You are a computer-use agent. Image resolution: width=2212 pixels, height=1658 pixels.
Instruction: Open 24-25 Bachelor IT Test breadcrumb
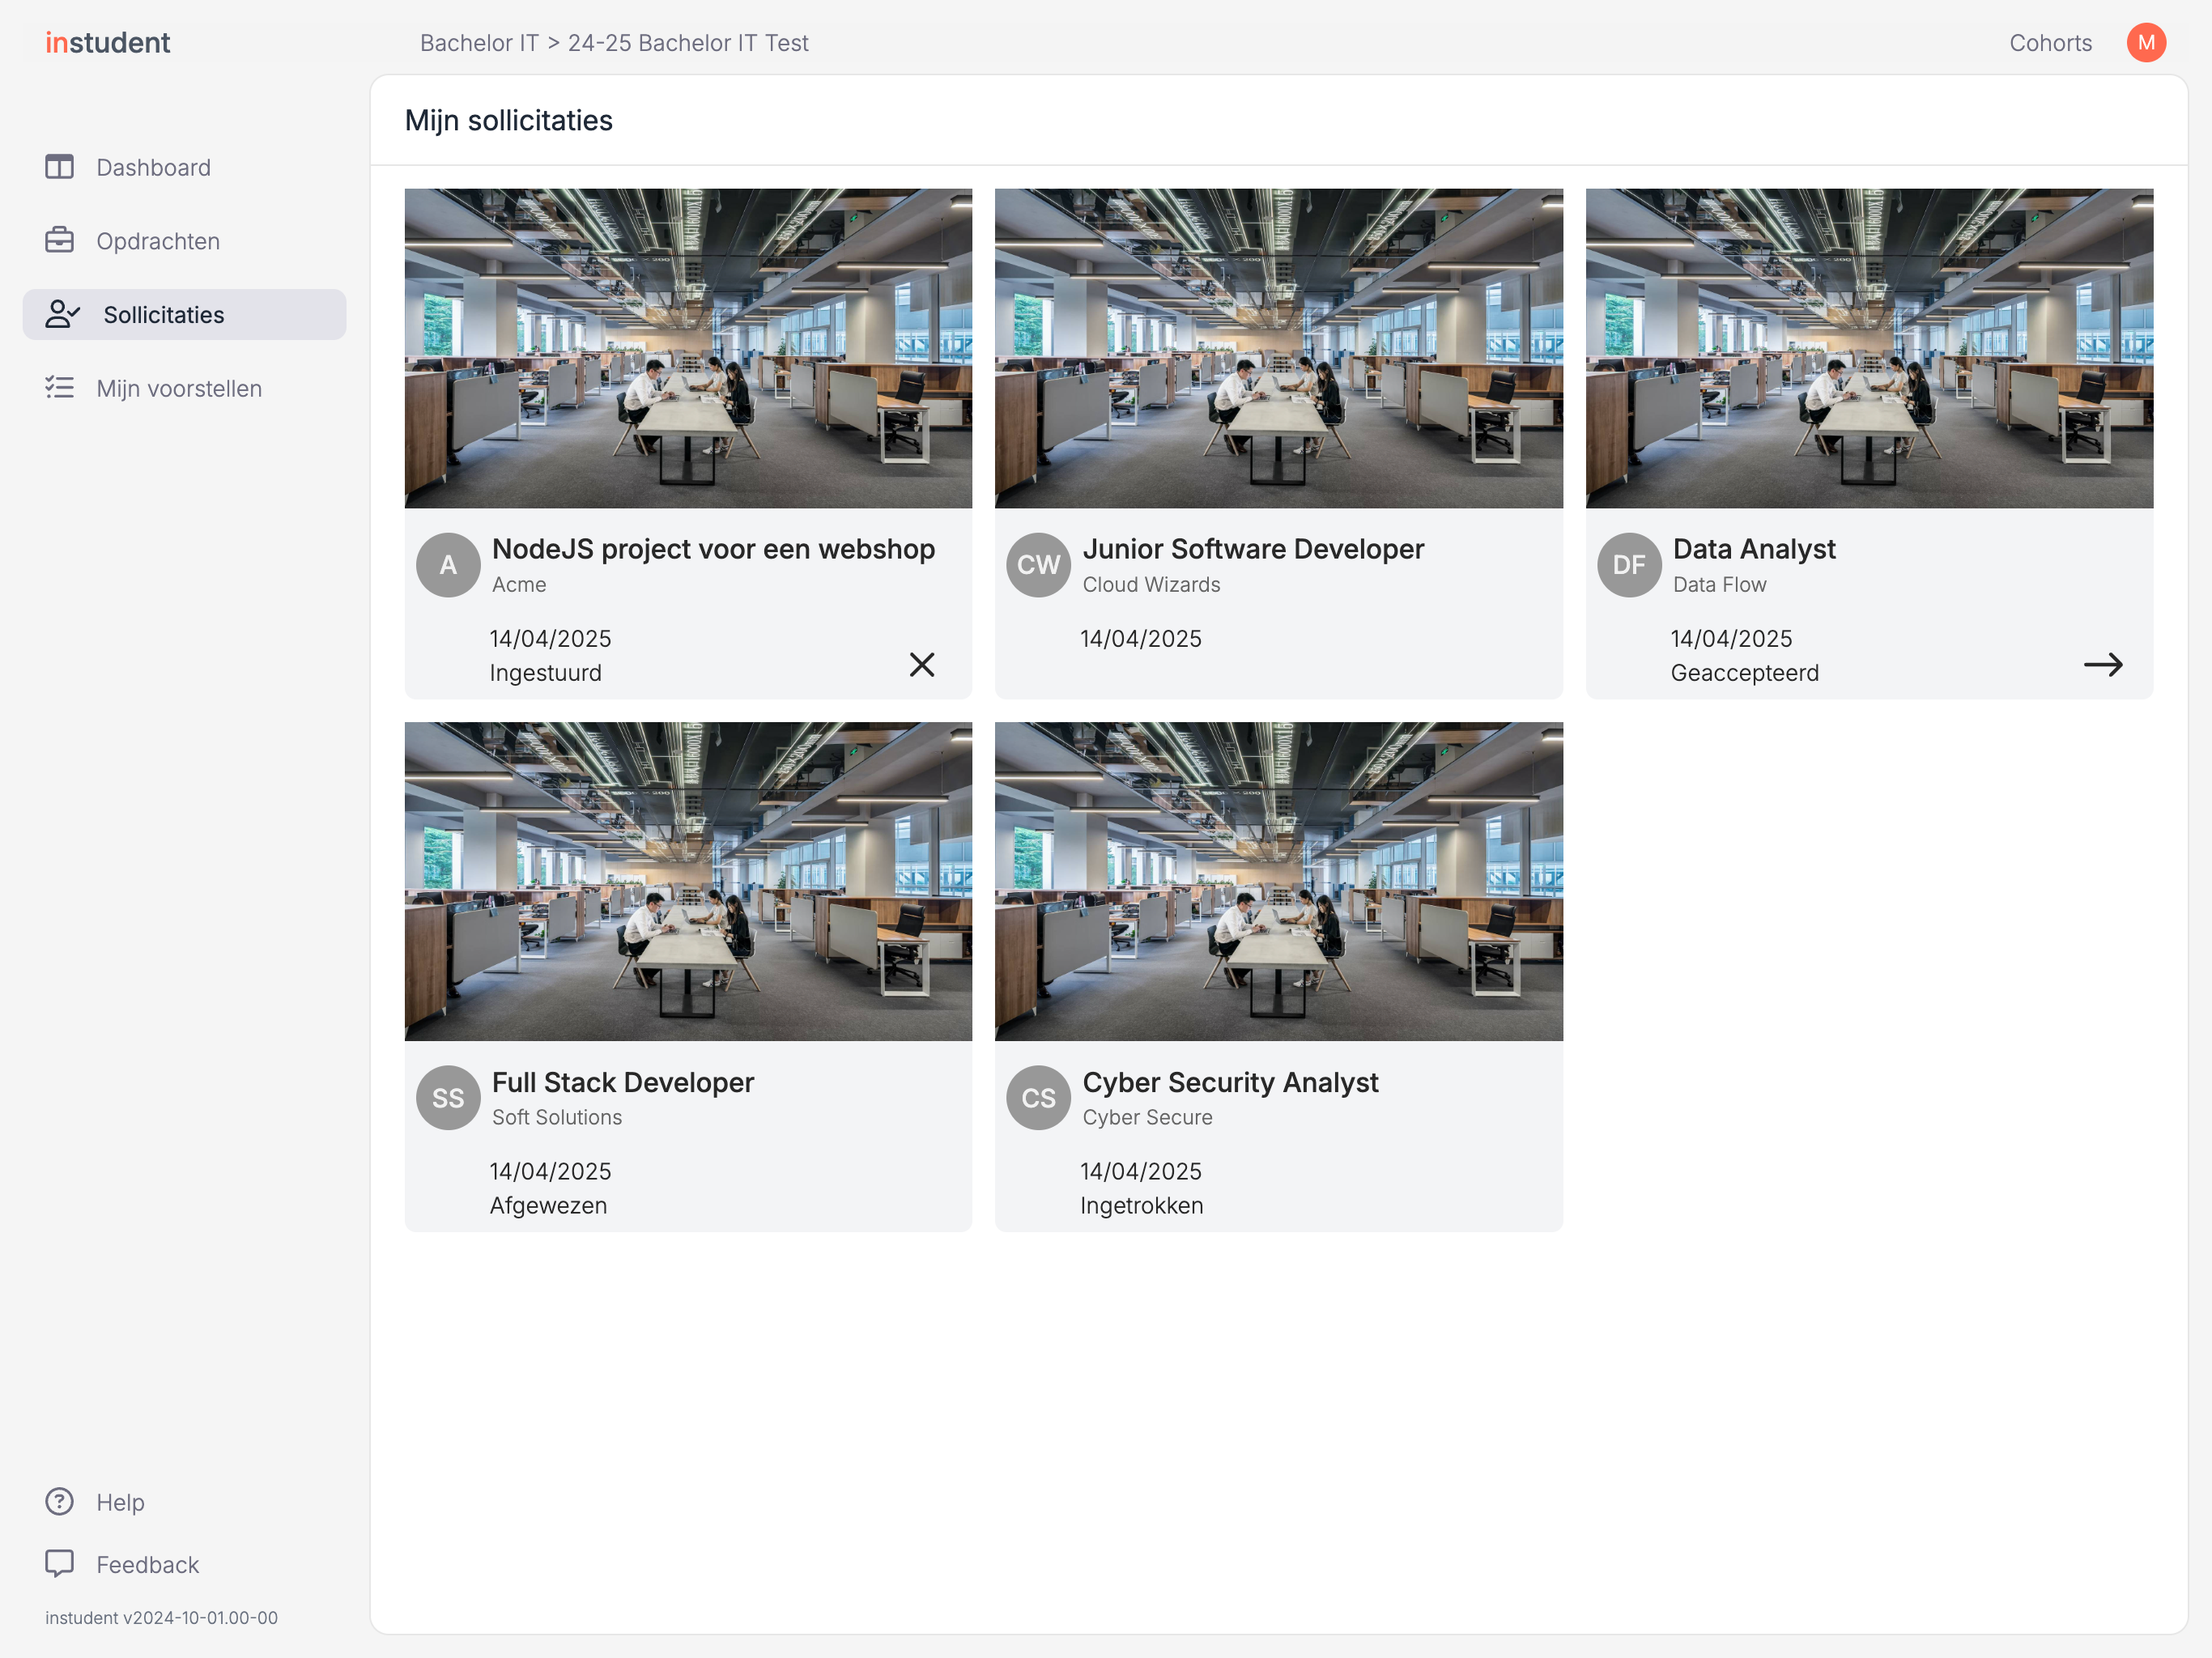coord(688,43)
